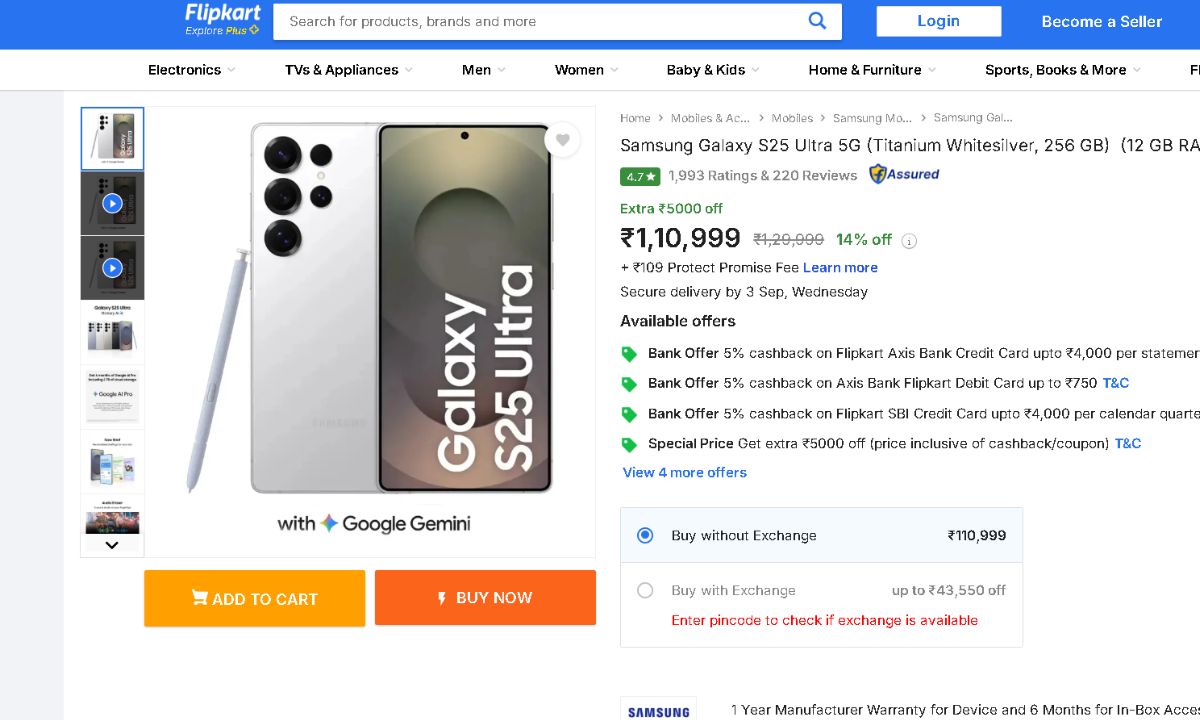Click price info icon beside 14% off
The image size is (1200, 720).
[x=909, y=241]
